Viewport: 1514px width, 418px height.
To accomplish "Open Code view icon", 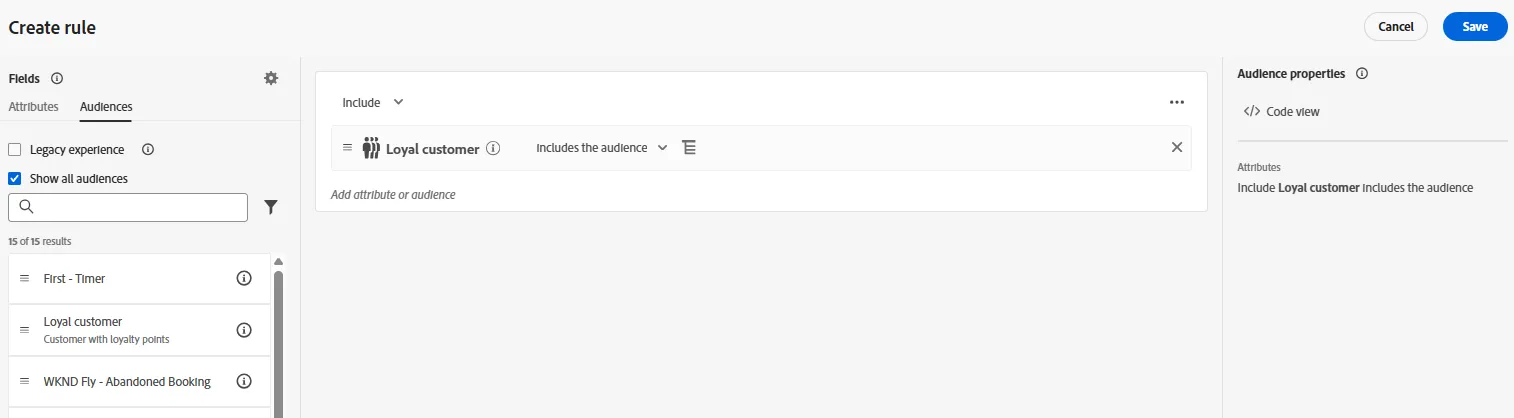I will point(1251,111).
